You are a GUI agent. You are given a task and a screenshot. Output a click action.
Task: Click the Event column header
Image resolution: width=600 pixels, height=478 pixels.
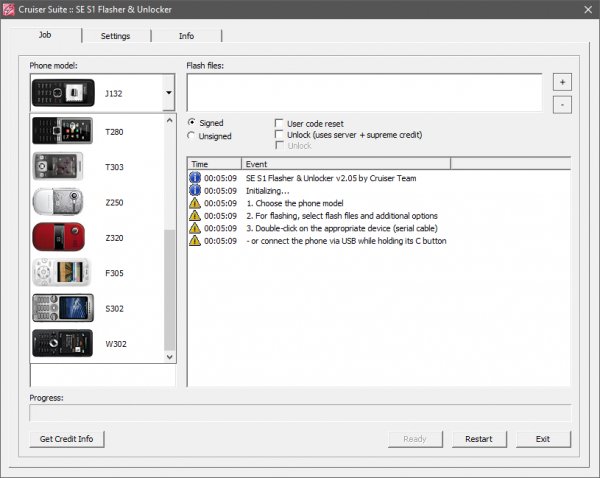pos(346,164)
